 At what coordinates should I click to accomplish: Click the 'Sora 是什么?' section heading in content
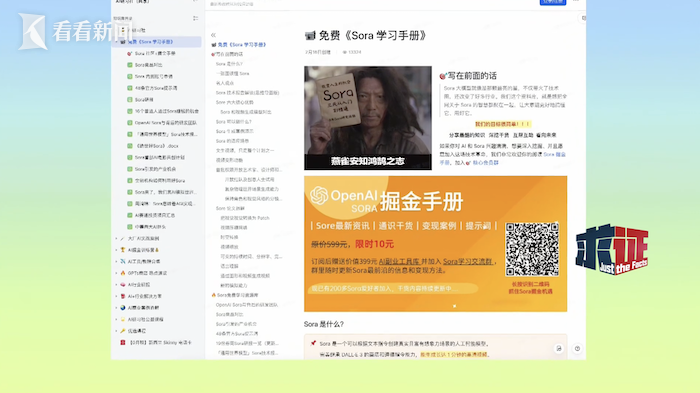pyautogui.click(x=324, y=324)
